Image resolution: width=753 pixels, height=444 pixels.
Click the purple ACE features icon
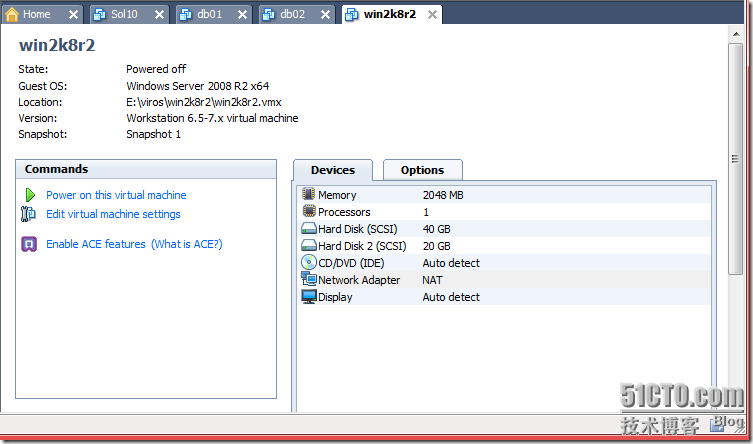pyautogui.click(x=29, y=244)
